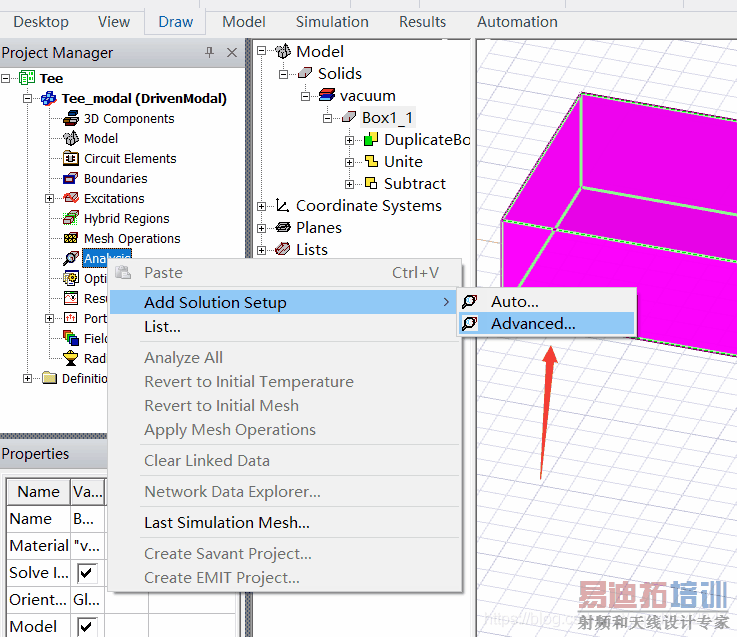
Task: Click the Hybrid Regions icon
Action: point(71,218)
